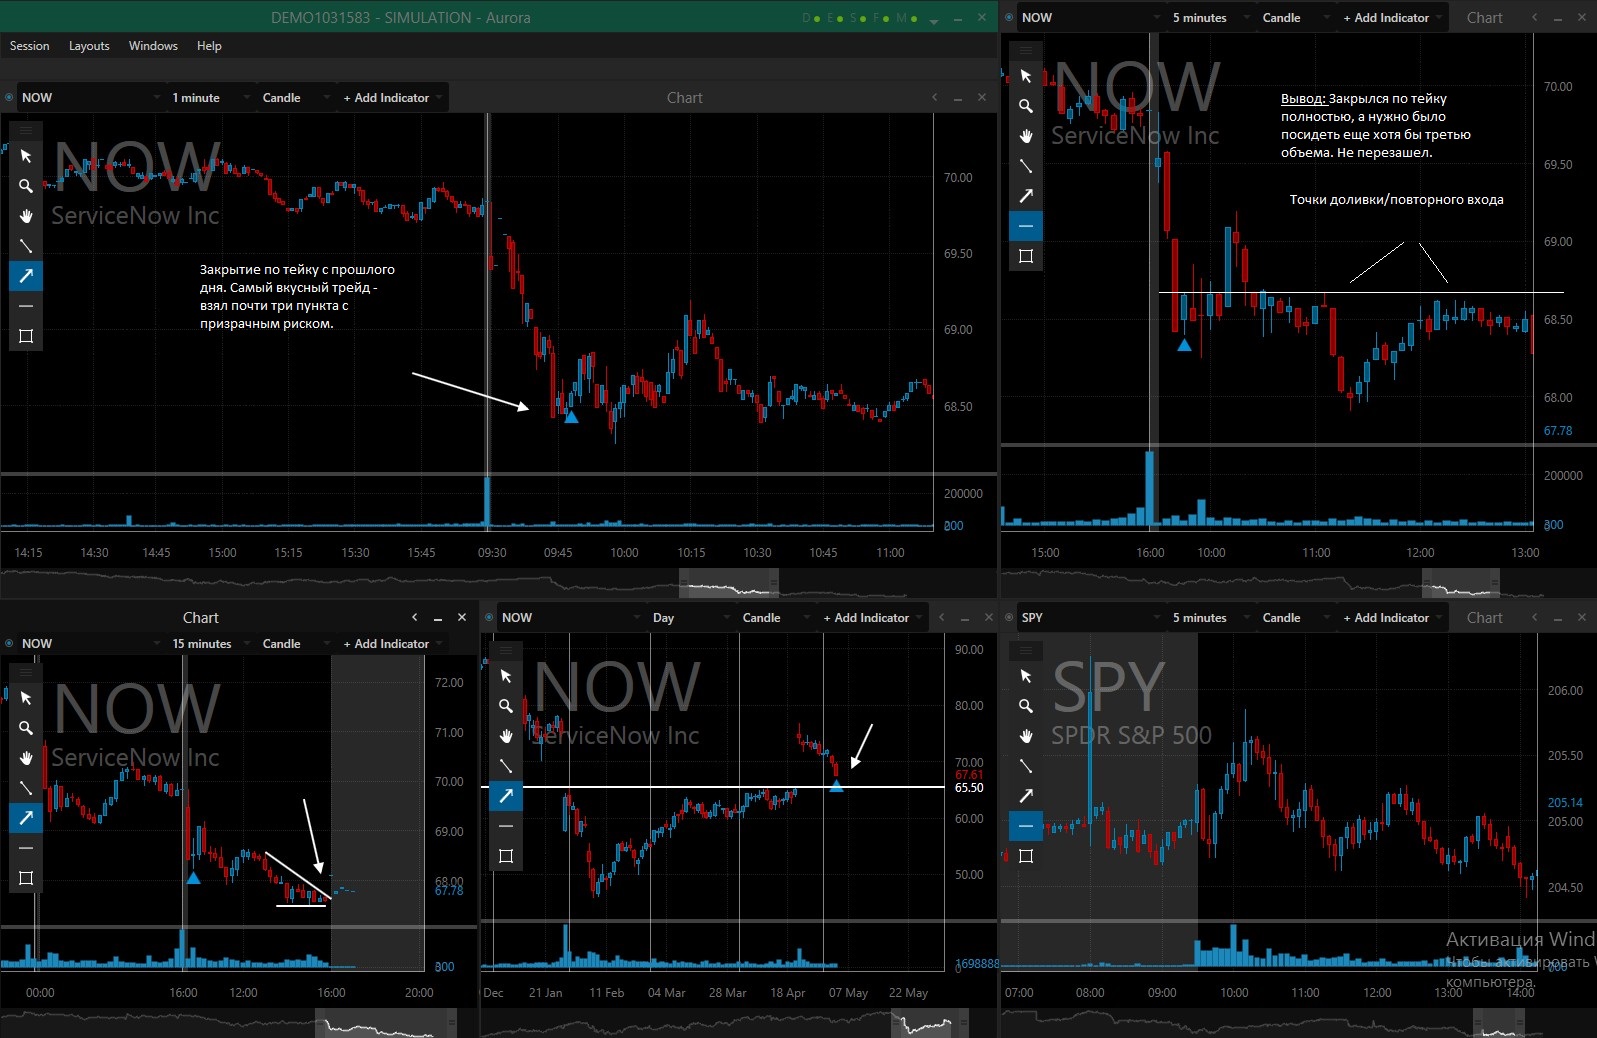
Task: Select pointer tool in SPY chart
Action: point(1026,676)
